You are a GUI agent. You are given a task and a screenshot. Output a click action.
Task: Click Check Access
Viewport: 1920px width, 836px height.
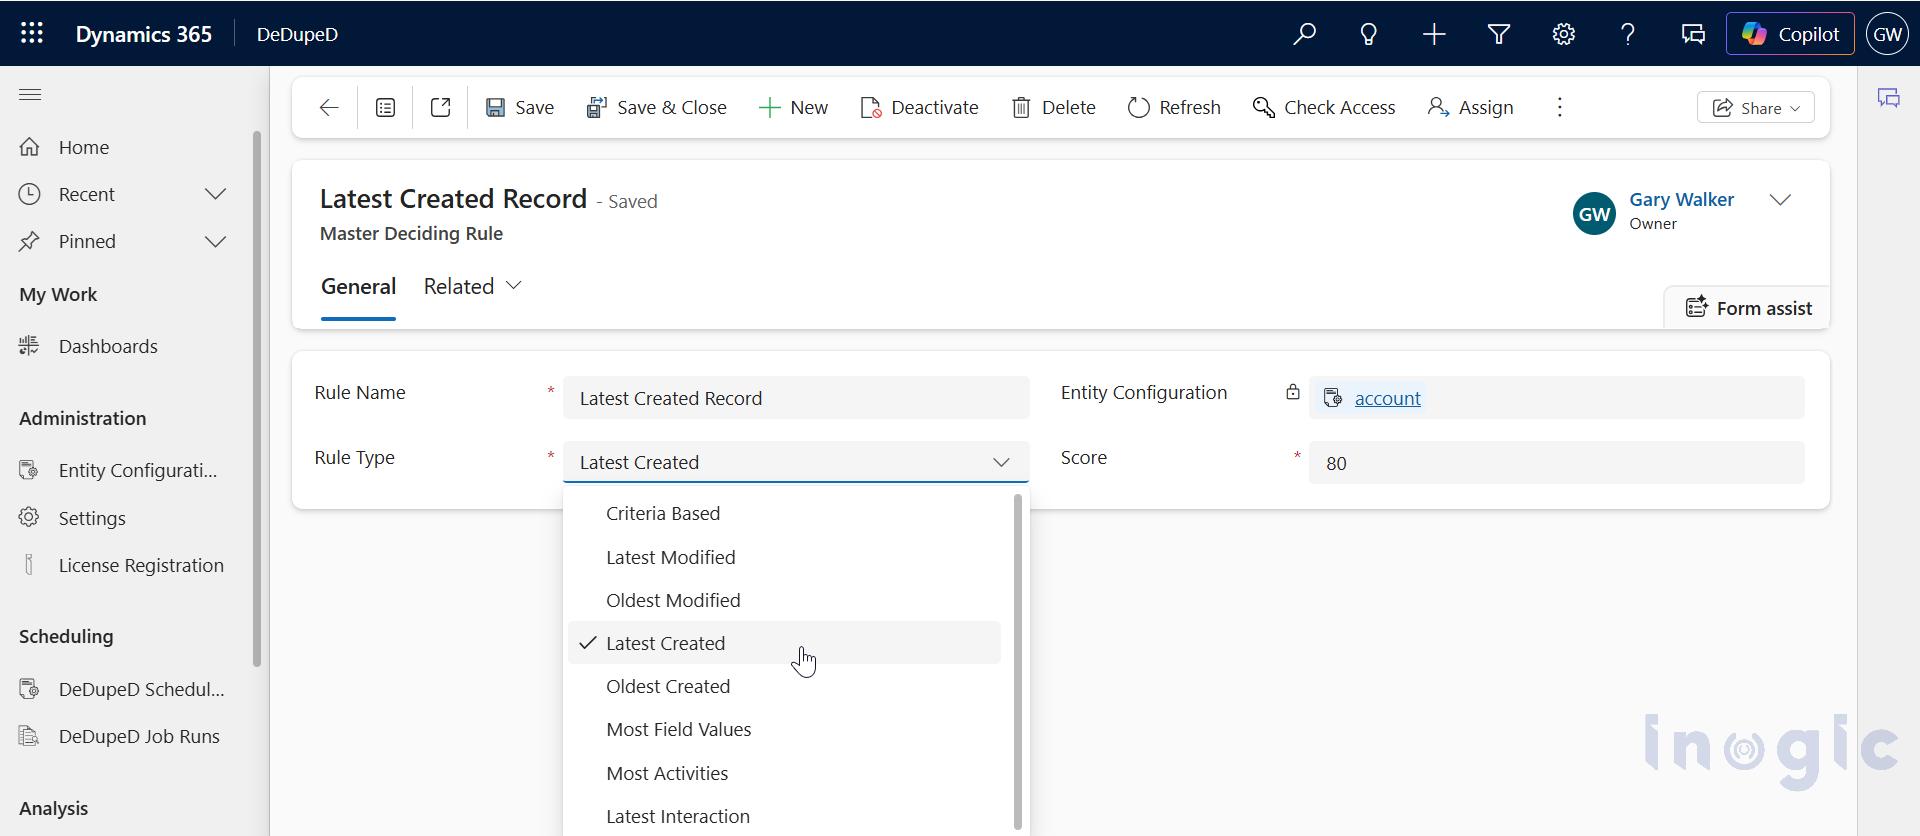1324,108
